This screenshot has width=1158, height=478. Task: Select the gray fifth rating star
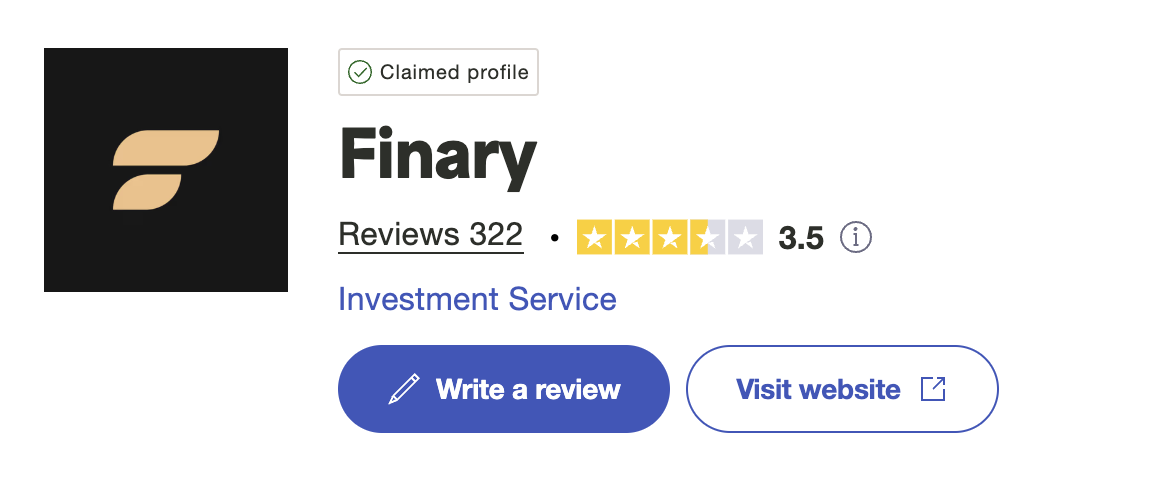[x=744, y=238]
